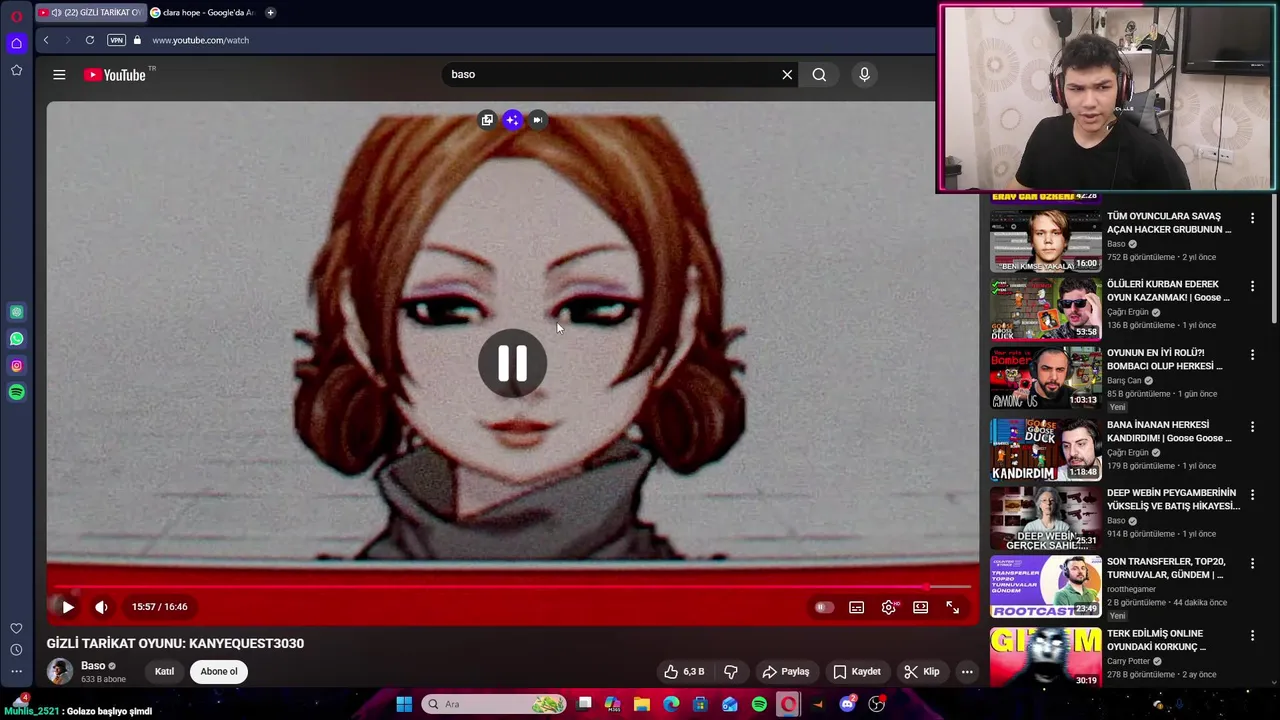The image size is (1280, 720).
Task: Open the YouTube hamburger guide menu
Action: pos(59,75)
